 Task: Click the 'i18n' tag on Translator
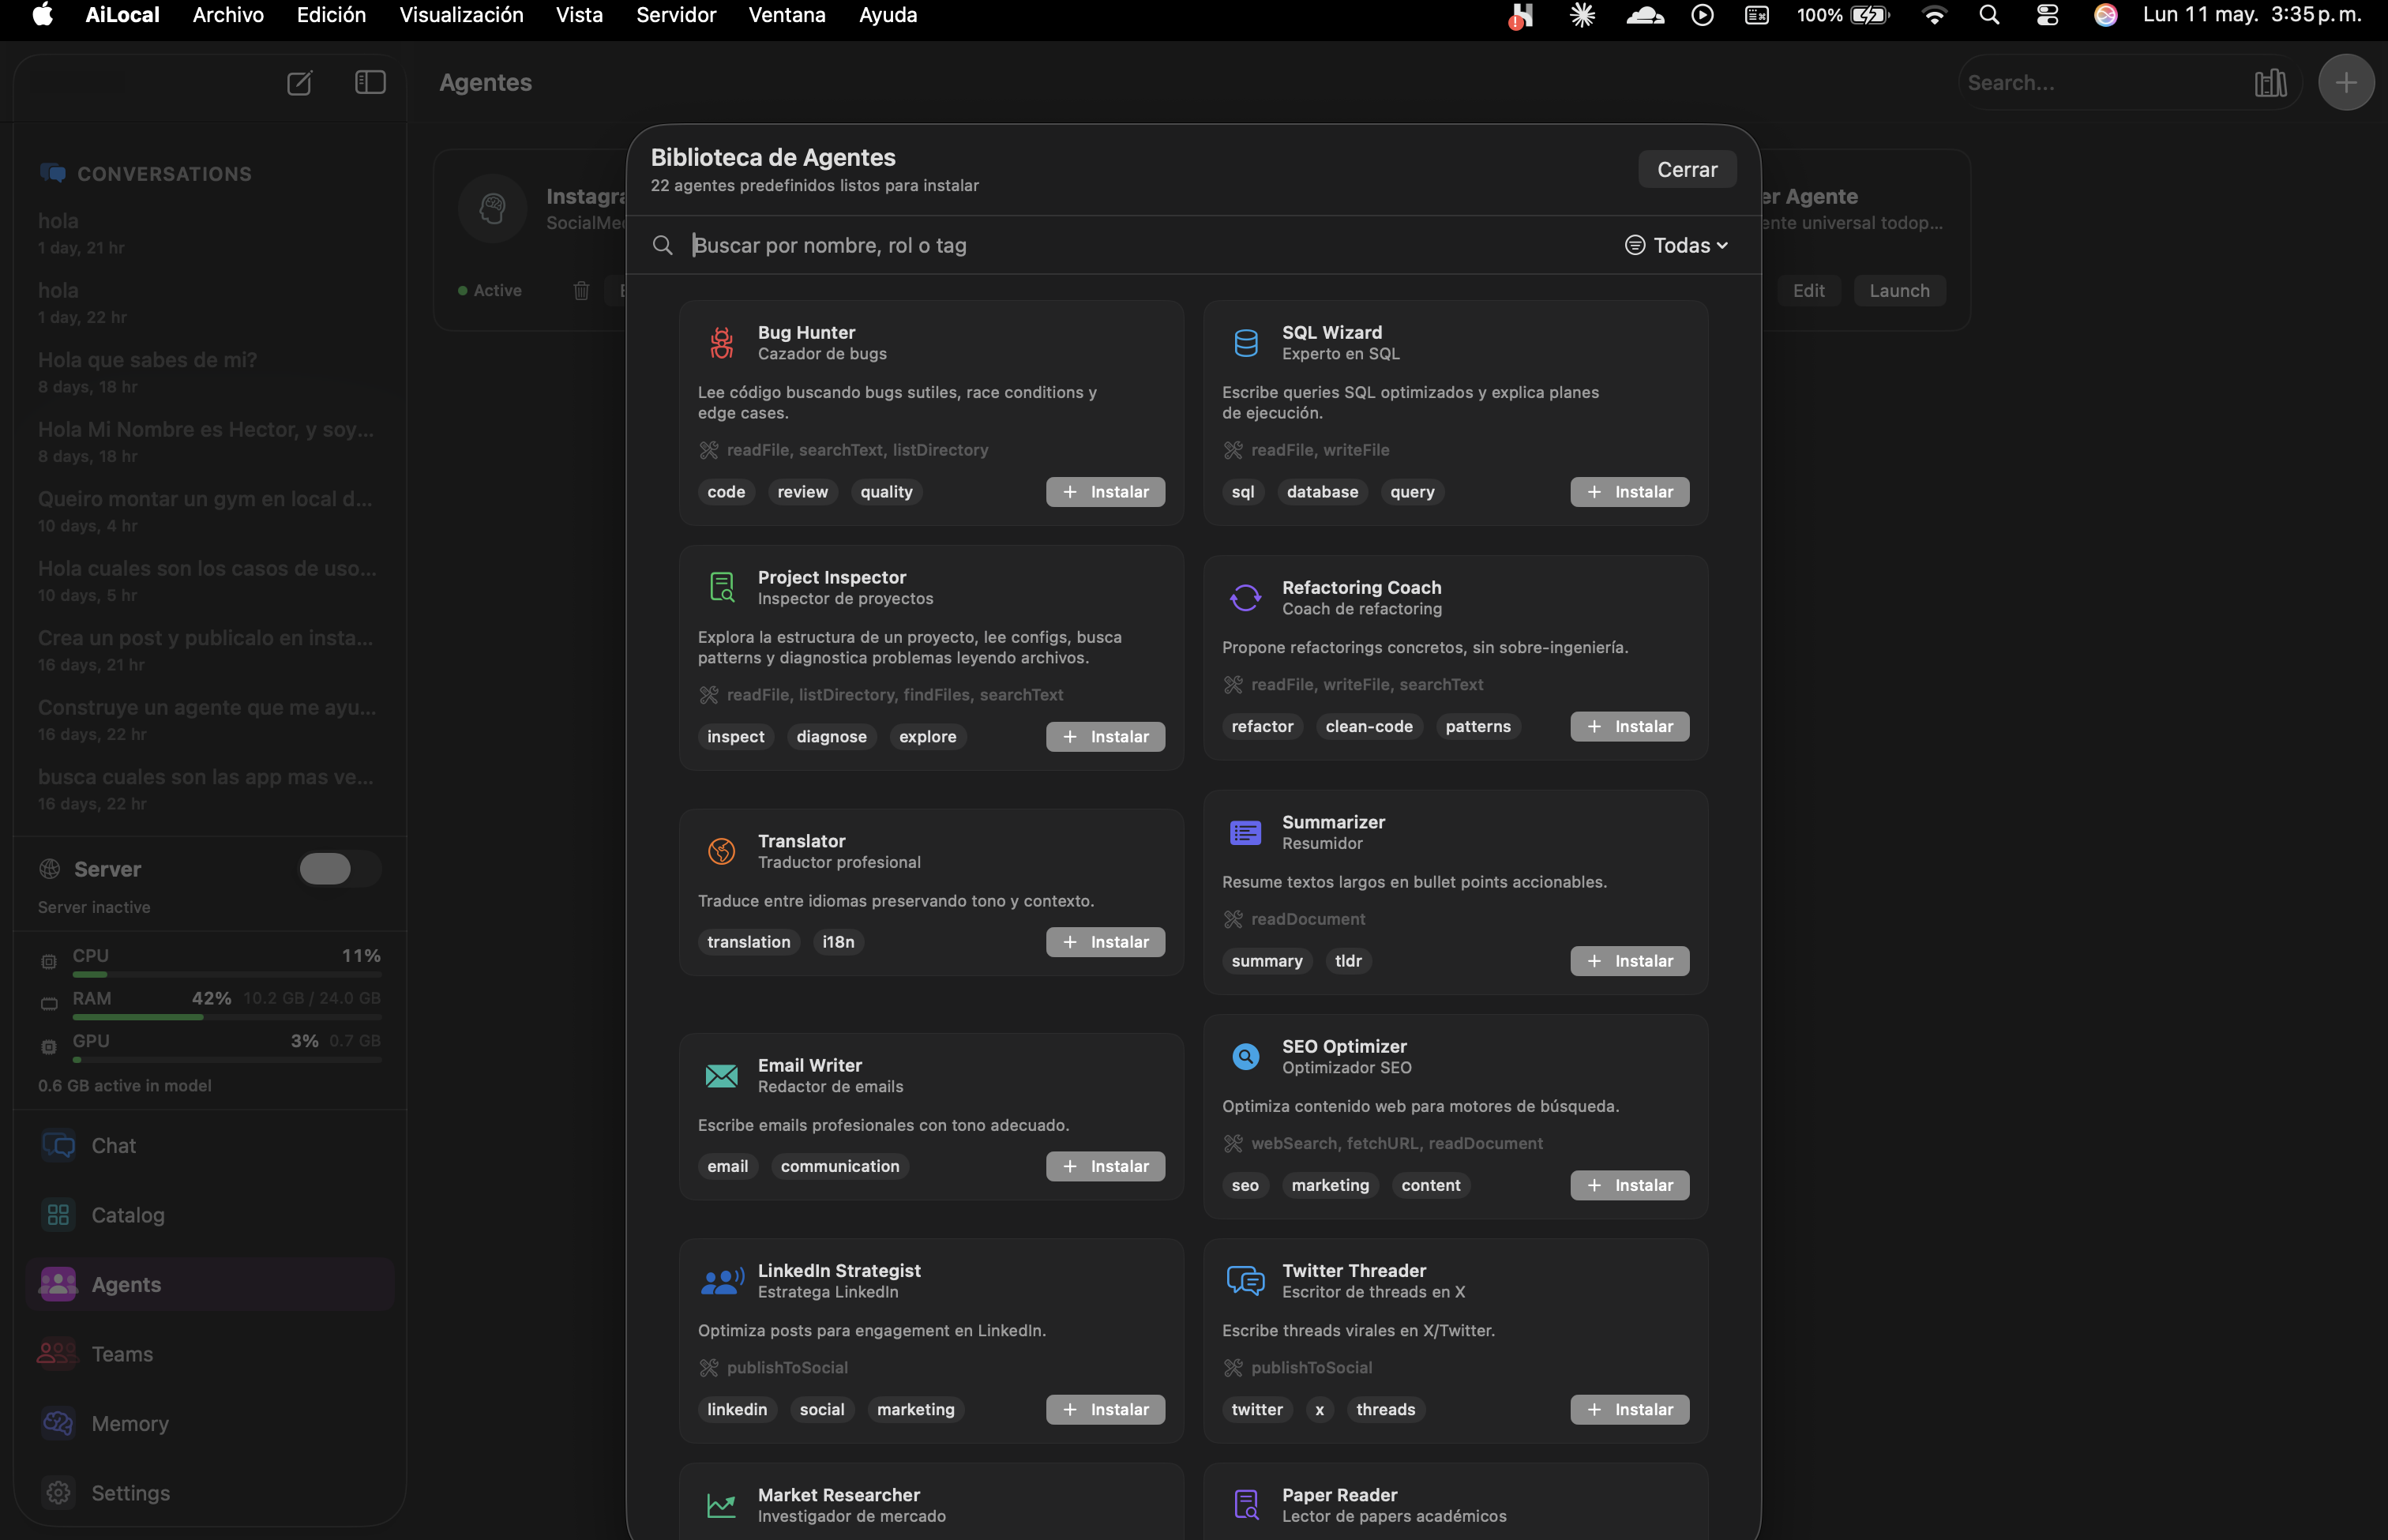838,941
